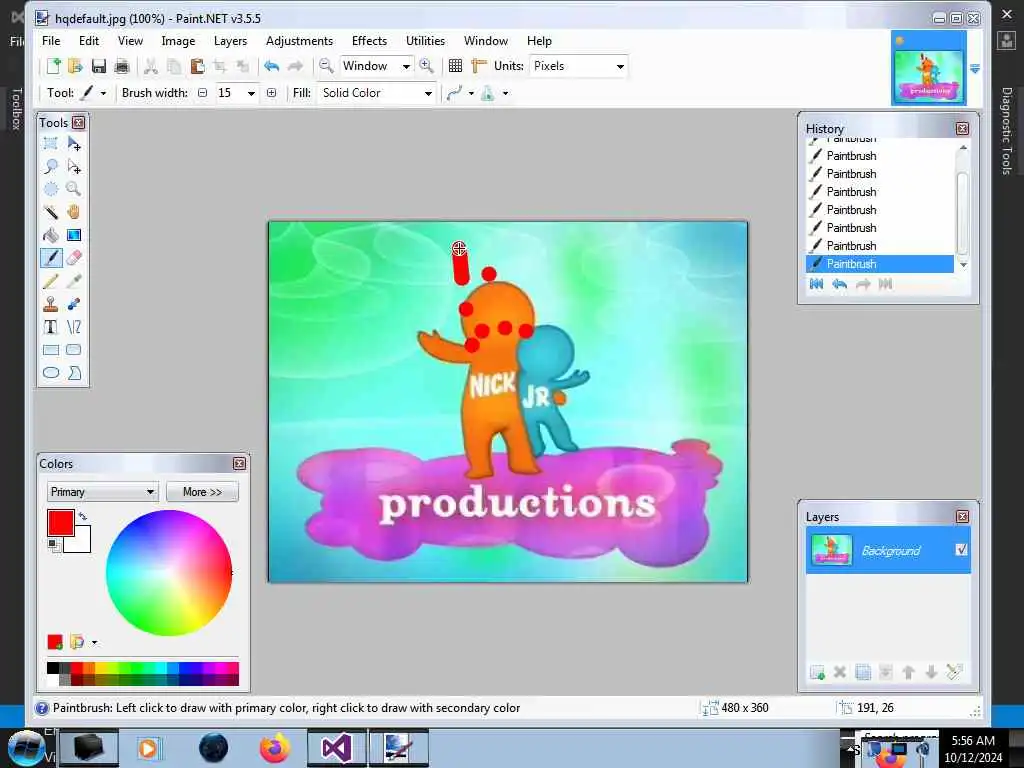
Task: Select the Clone Stamp tool
Action: coord(50,304)
